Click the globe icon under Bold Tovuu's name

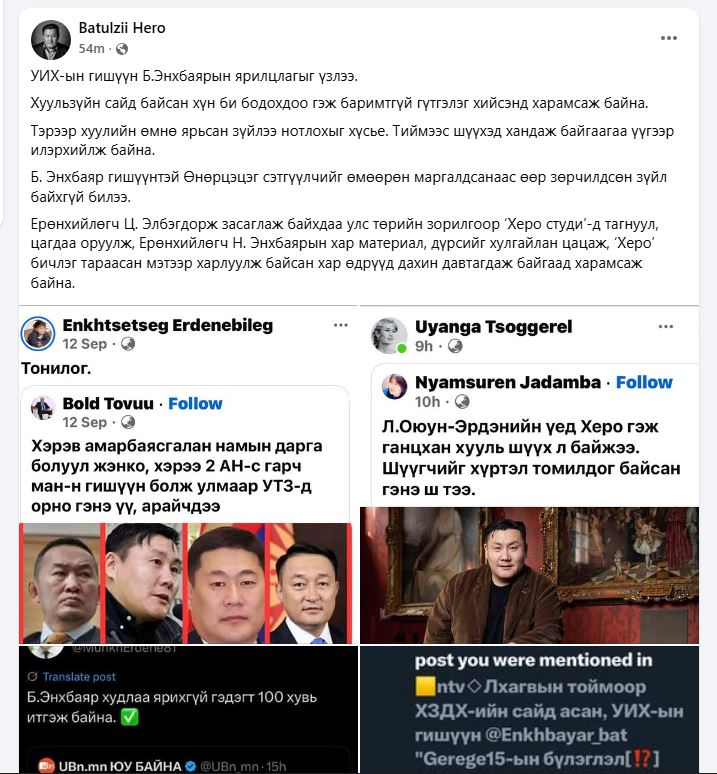point(128,423)
